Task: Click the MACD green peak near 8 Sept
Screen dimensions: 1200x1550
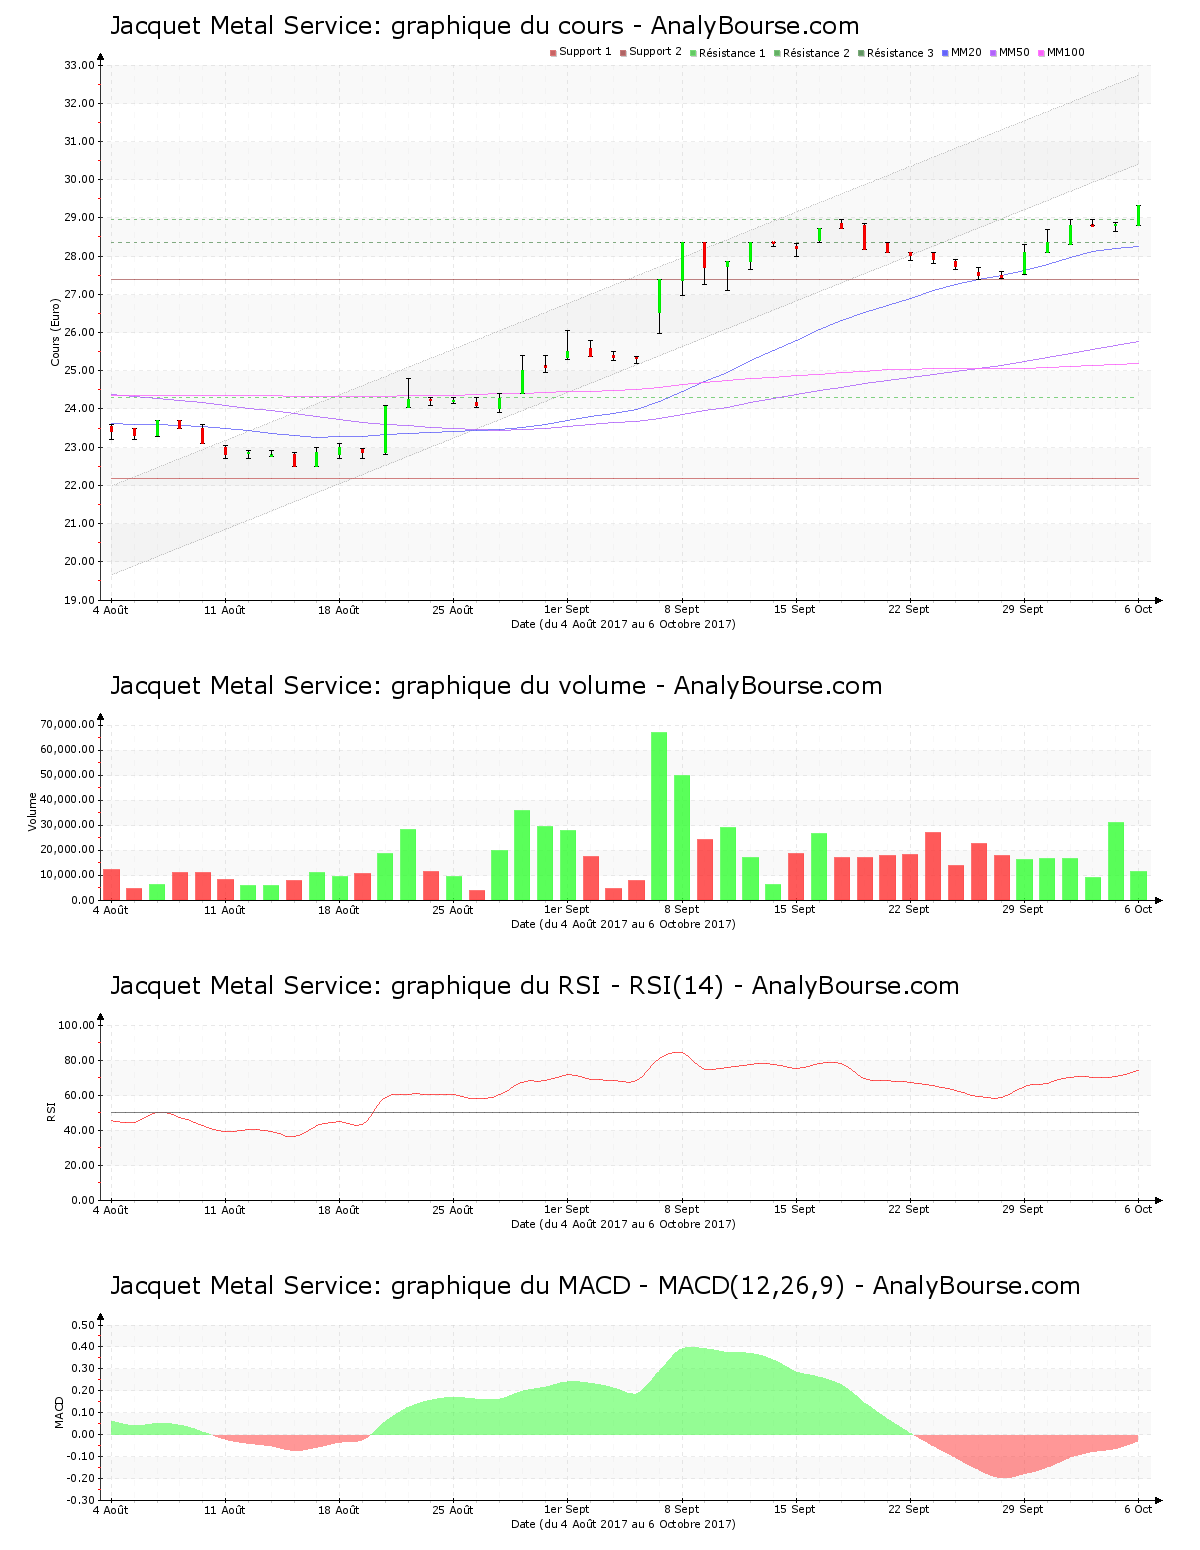Action: tap(688, 1391)
